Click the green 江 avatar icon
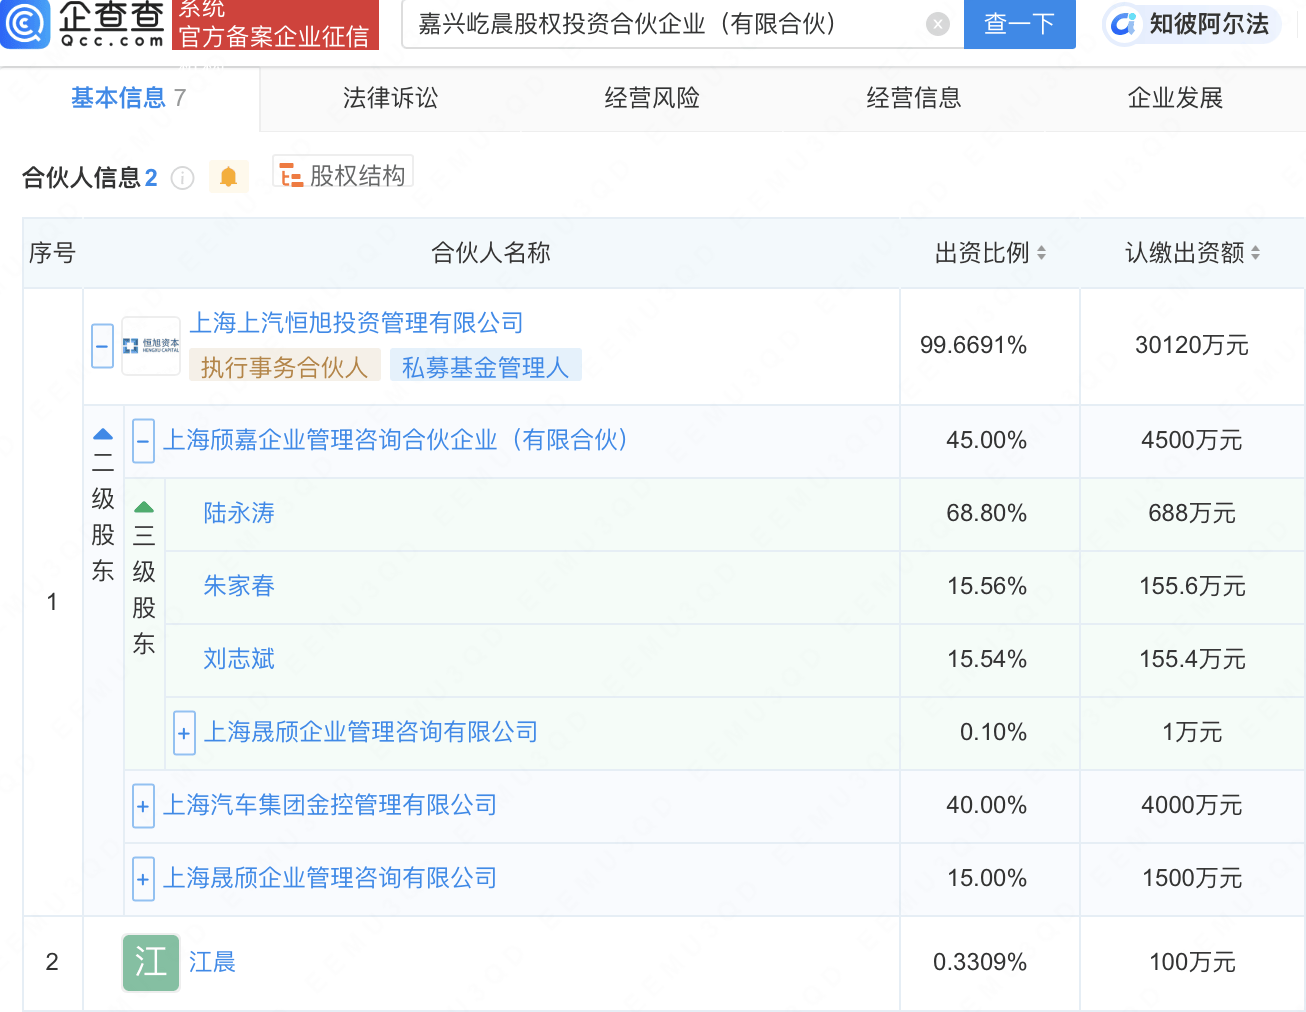Image resolution: width=1306 pixels, height=1012 pixels. point(151,963)
